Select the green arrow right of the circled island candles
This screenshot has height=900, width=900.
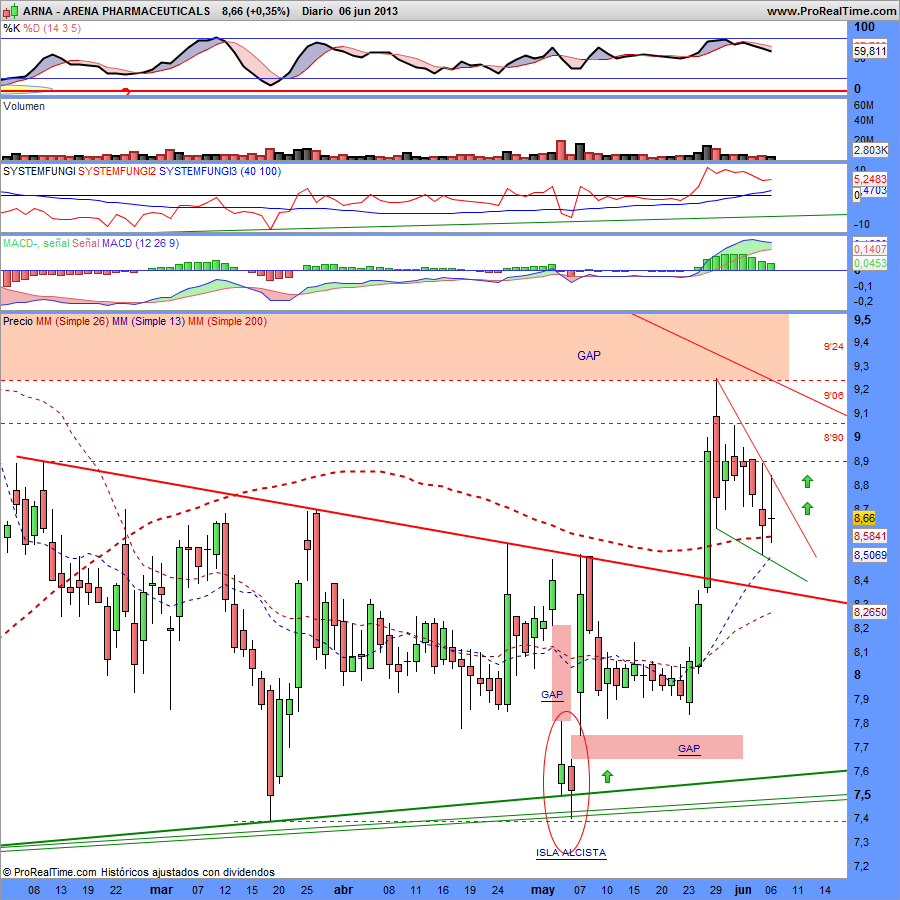click(607, 777)
